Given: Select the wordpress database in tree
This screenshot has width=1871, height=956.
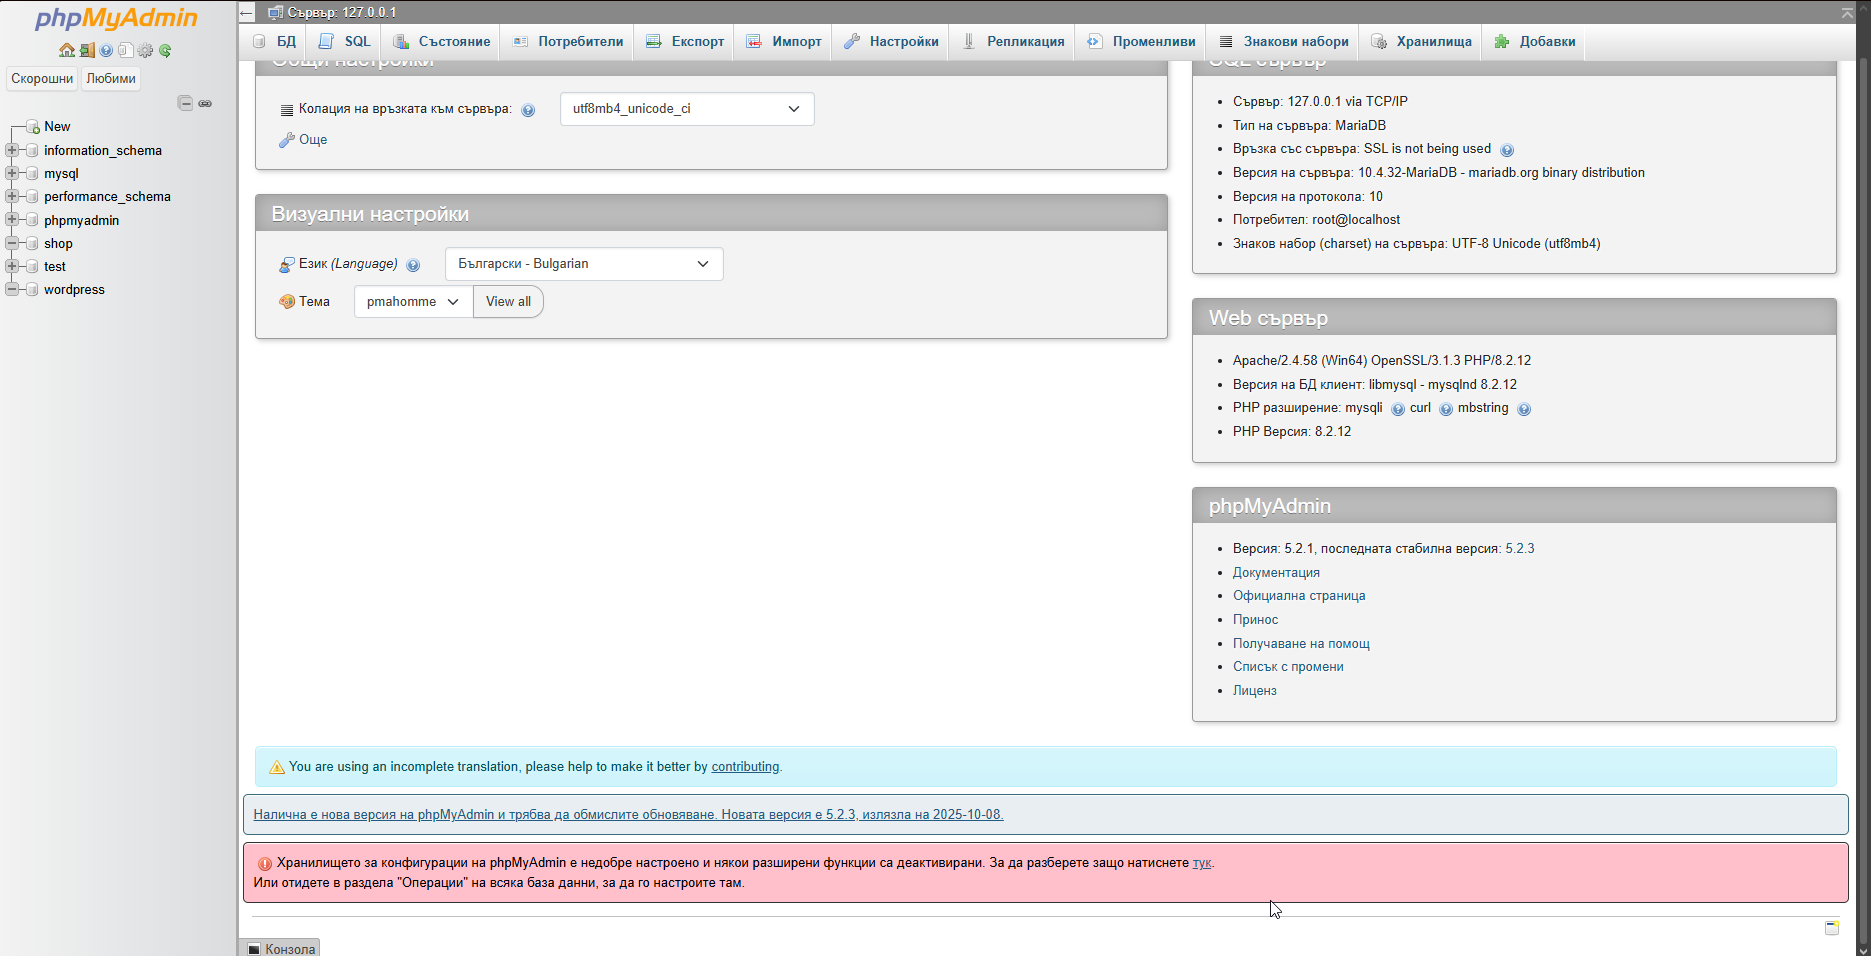Looking at the screenshot, I should coord(74,290).
